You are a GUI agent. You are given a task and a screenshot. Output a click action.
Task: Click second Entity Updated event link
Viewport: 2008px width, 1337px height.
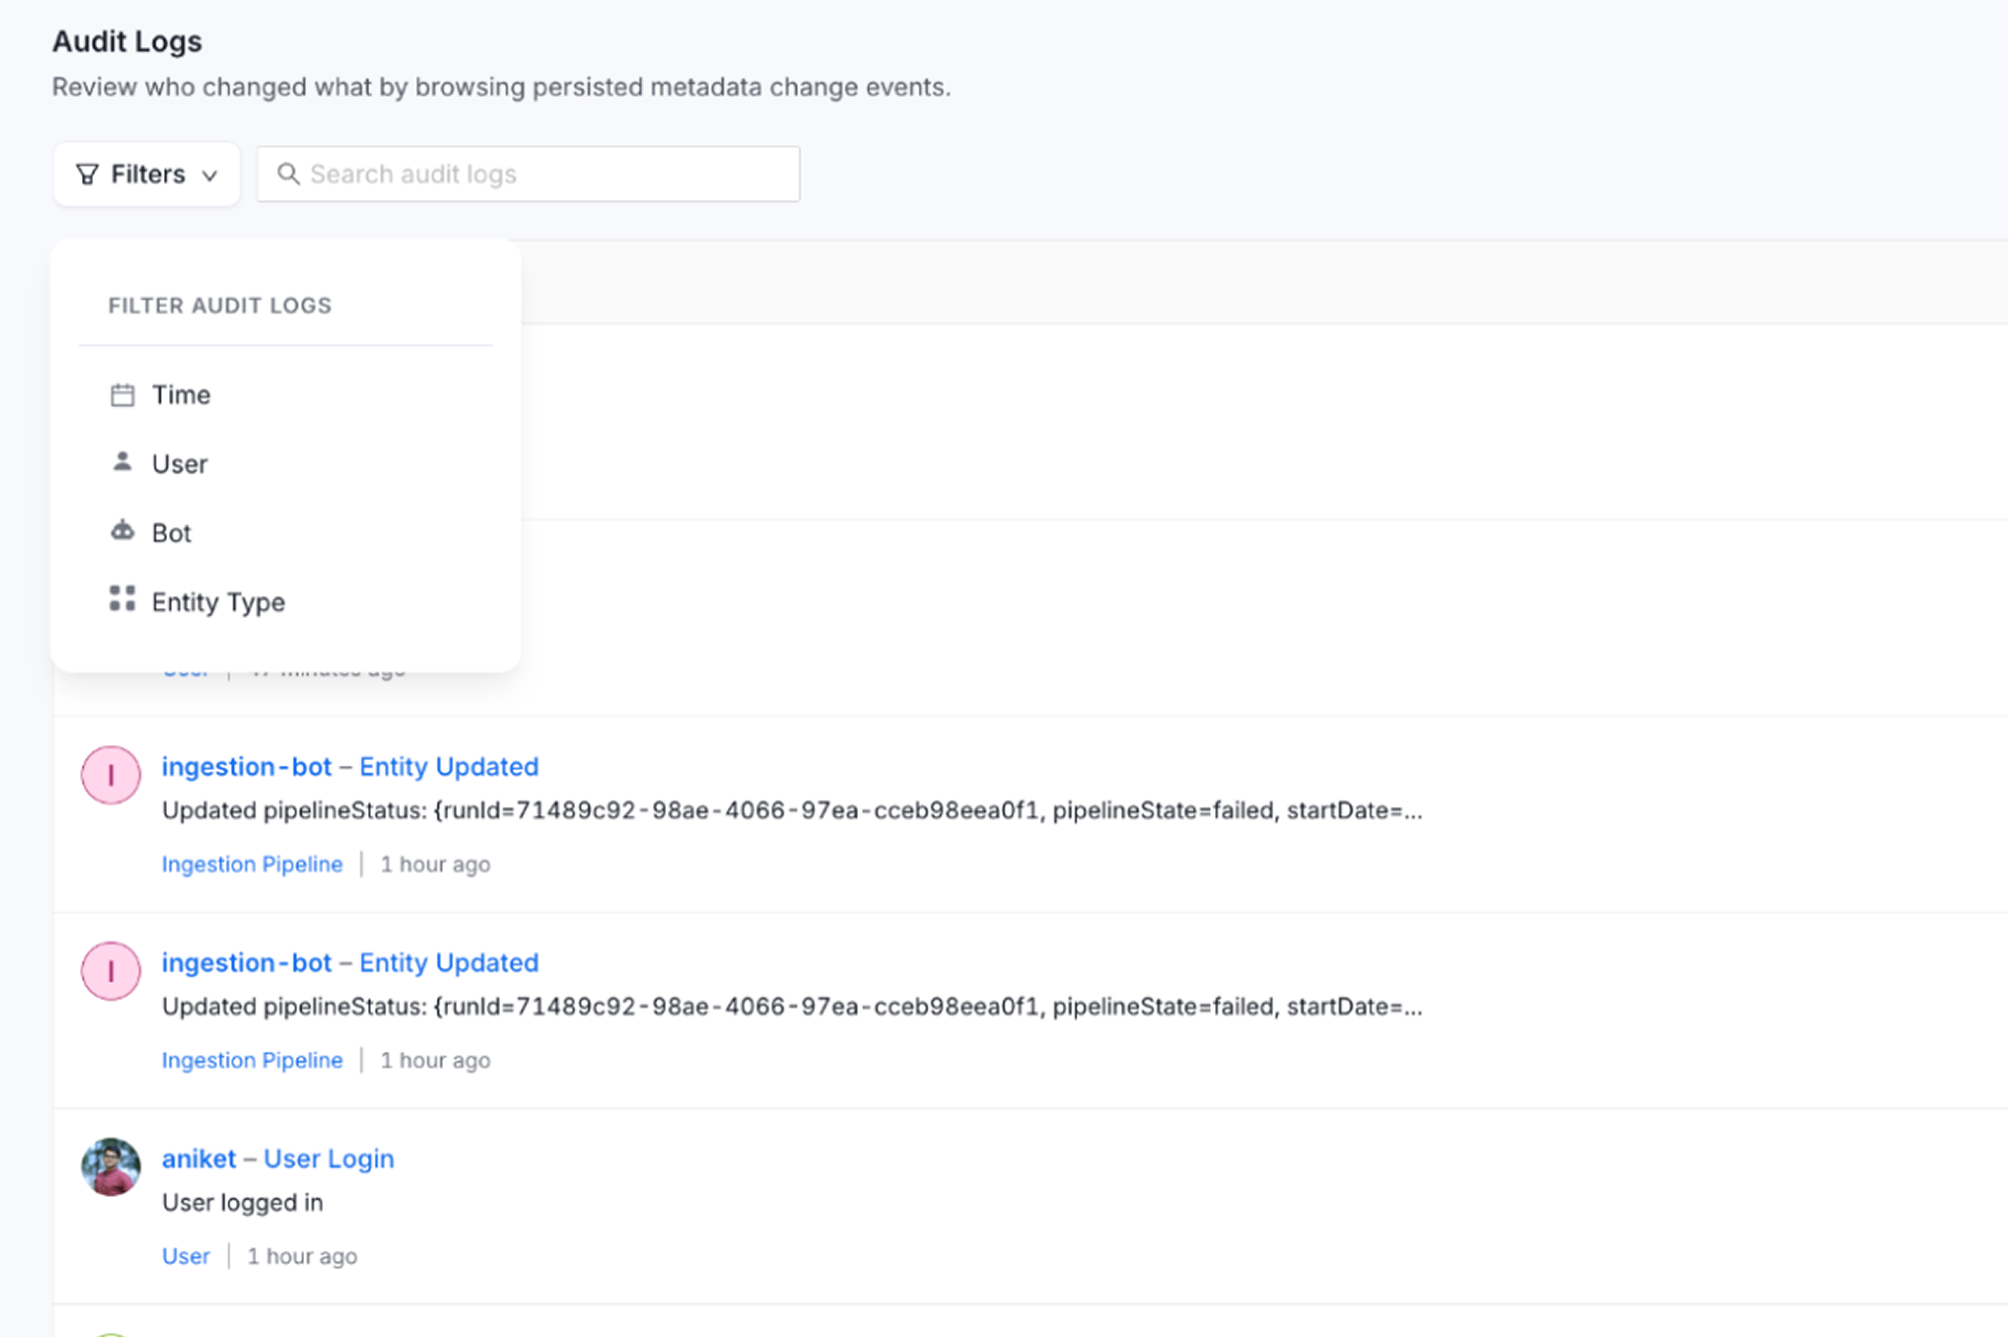pyautogui.click(x=448, y=963)
